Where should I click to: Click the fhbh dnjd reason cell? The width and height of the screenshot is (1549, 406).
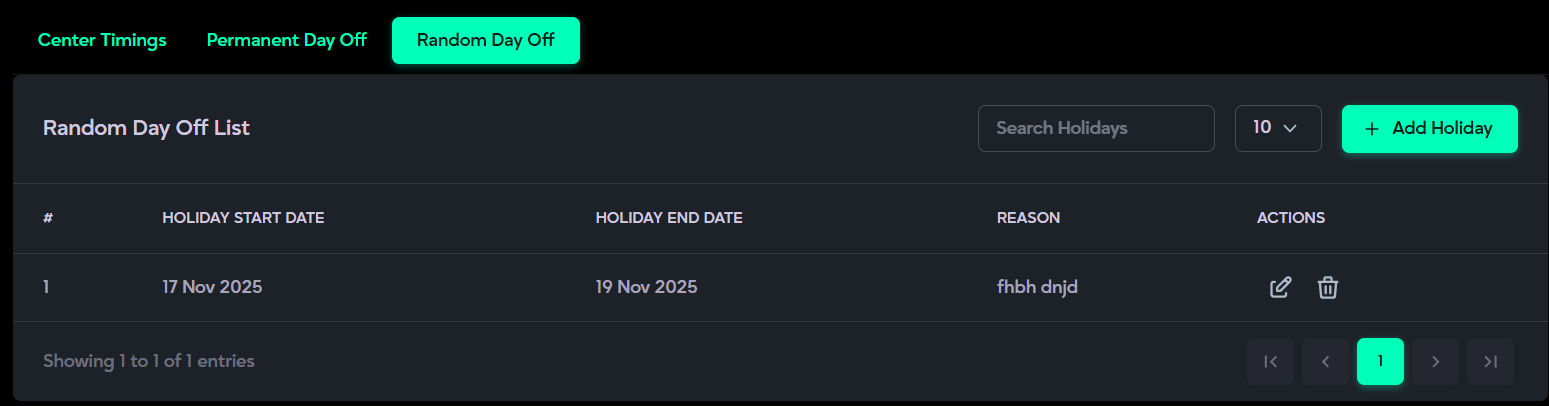(x=1037, y=288)
